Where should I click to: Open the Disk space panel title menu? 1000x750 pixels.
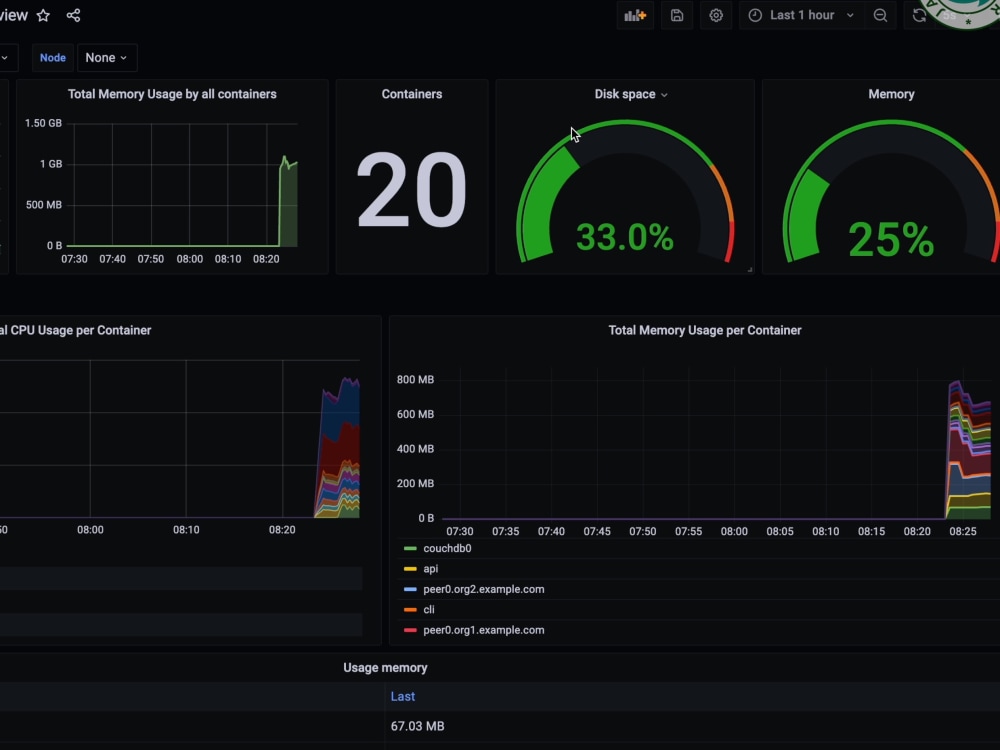[x=630, y=93]
